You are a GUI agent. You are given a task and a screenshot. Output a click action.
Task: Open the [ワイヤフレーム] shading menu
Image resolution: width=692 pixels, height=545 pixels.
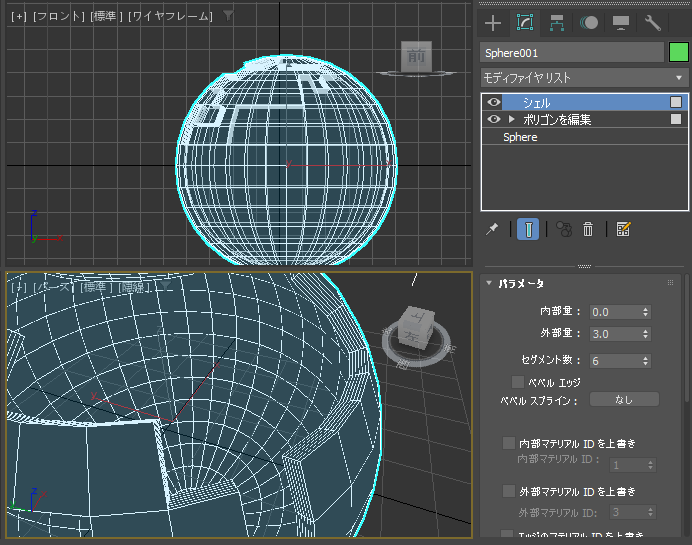click(x=170, y=16)
